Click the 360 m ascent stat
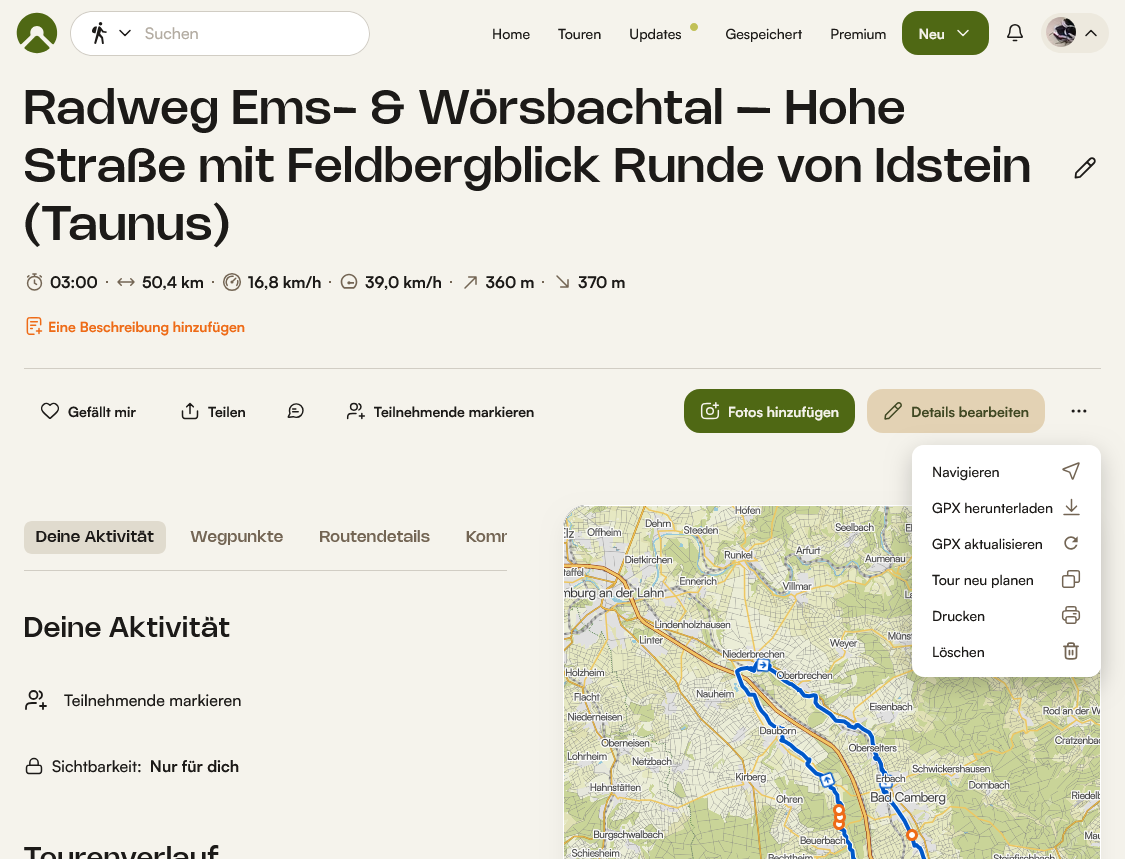The height and width of the screenshot is (859, 1125). 498,283
